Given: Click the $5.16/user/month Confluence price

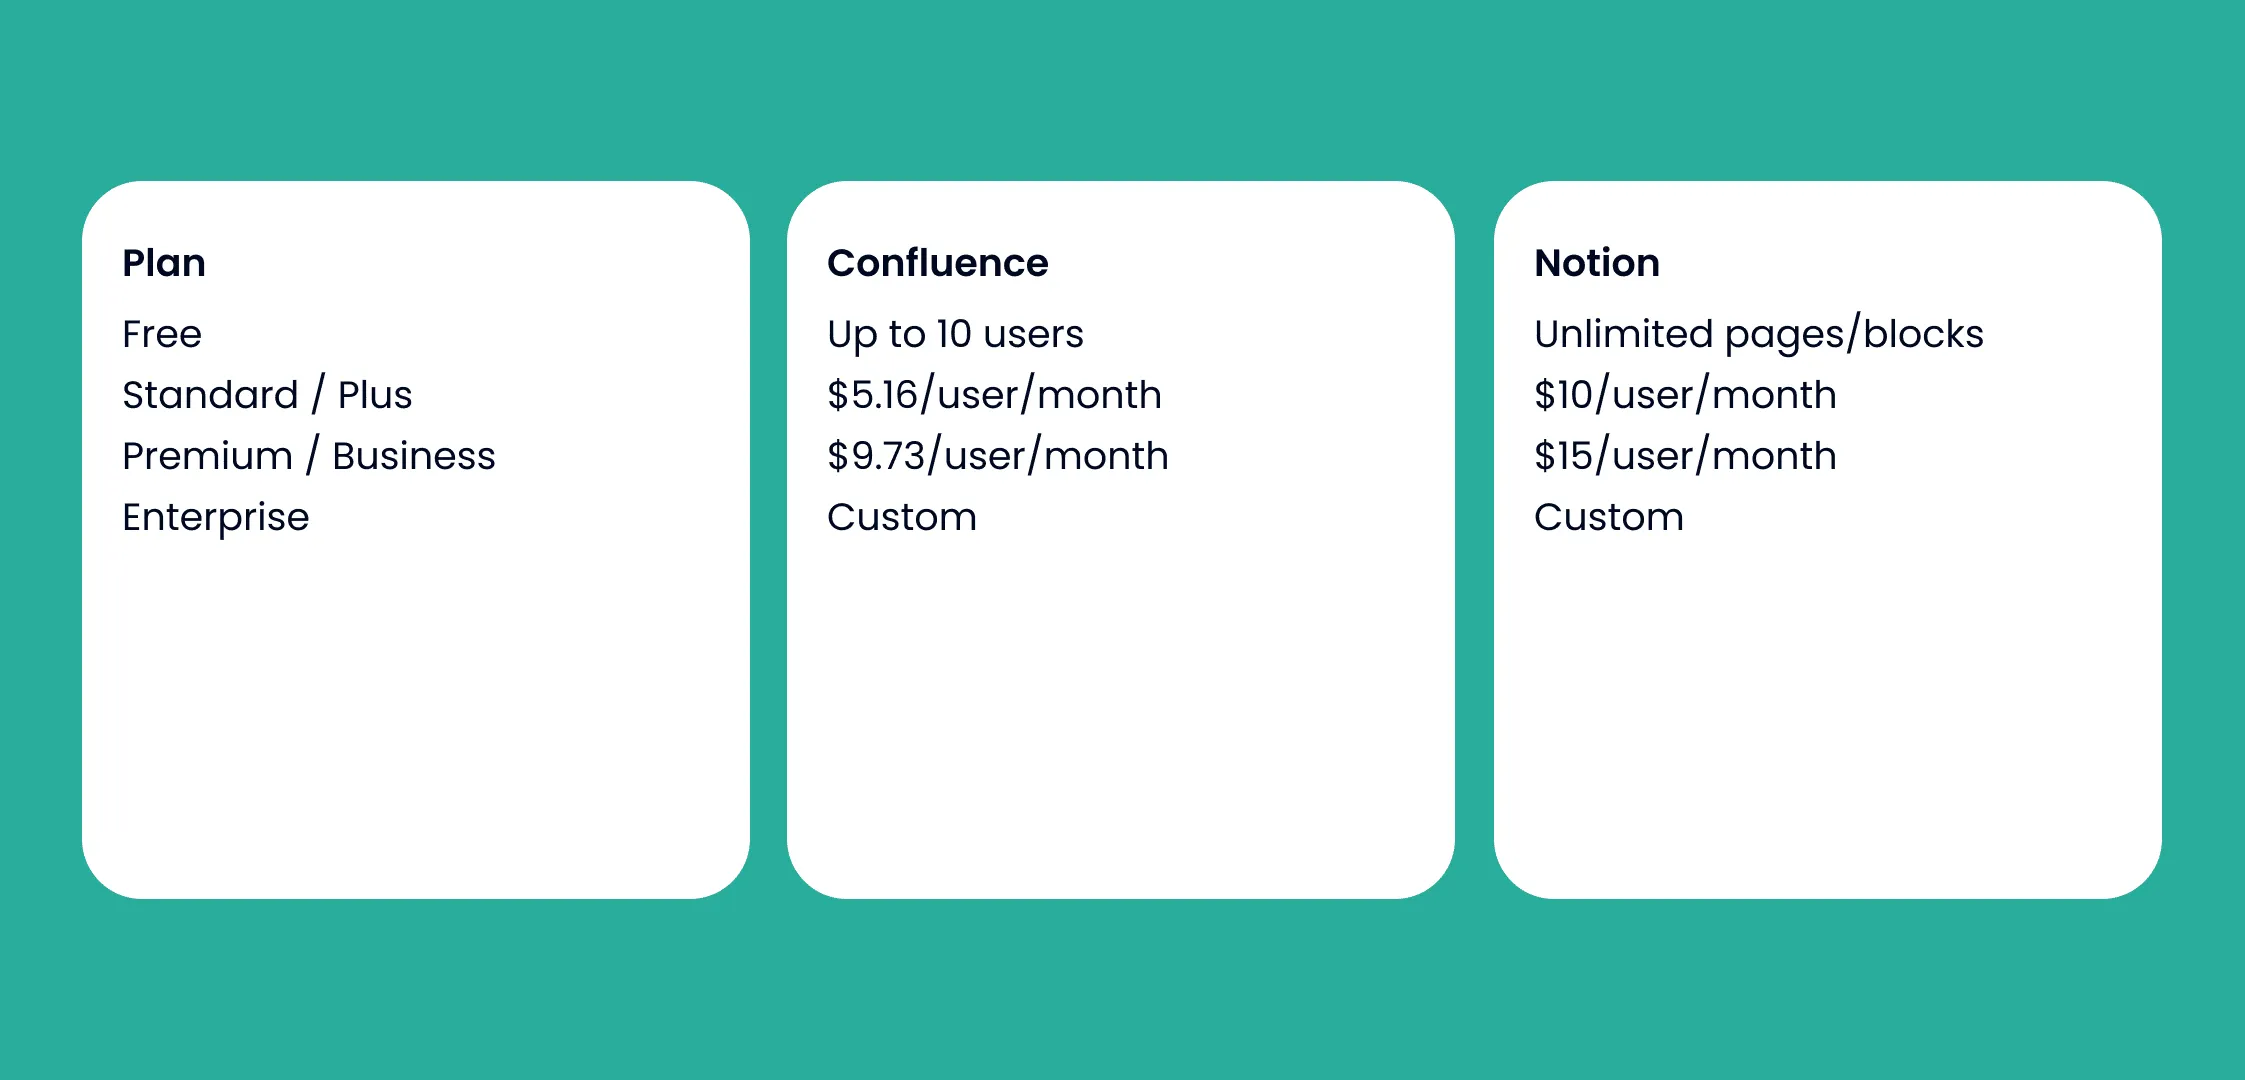Looking at the screenshot, I should [x=994, y=395].
